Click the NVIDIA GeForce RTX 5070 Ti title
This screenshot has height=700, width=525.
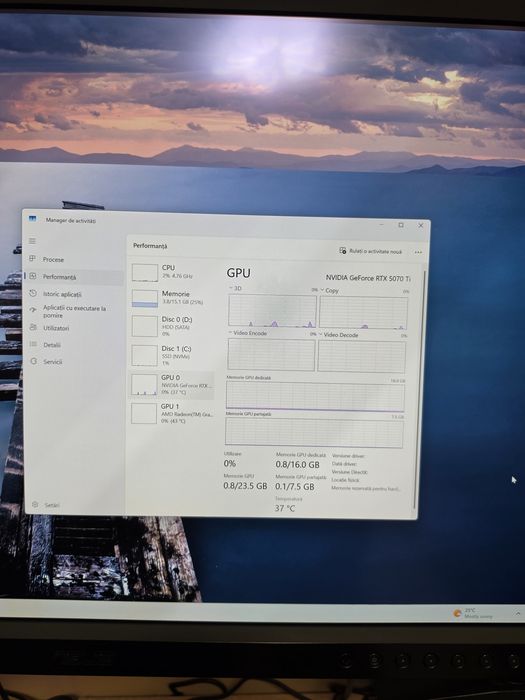point(368,278)
